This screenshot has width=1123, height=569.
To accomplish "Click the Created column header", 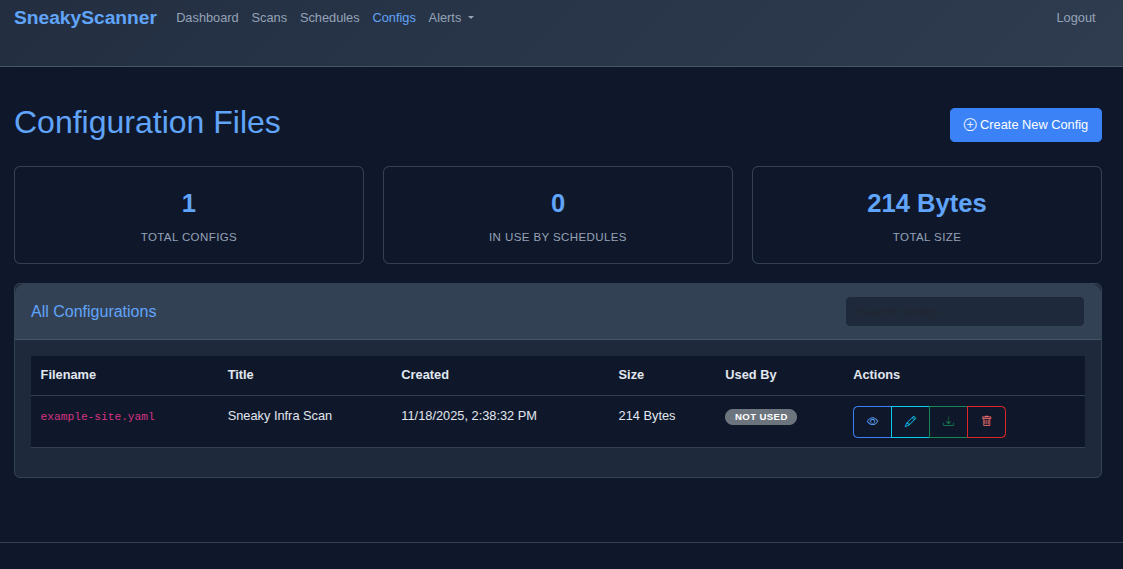I will [x=425, y=375].
